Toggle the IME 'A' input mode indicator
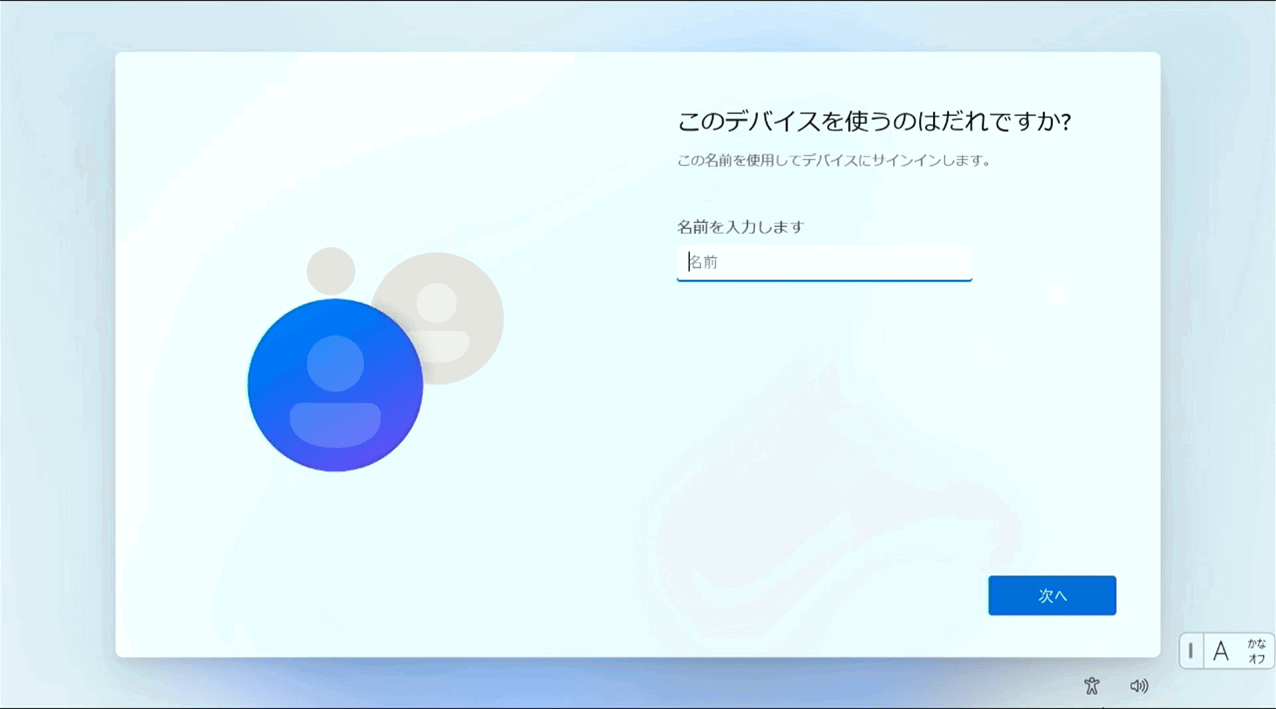1276x709 pixels. pyautogui.click(x=1220, y=652)
